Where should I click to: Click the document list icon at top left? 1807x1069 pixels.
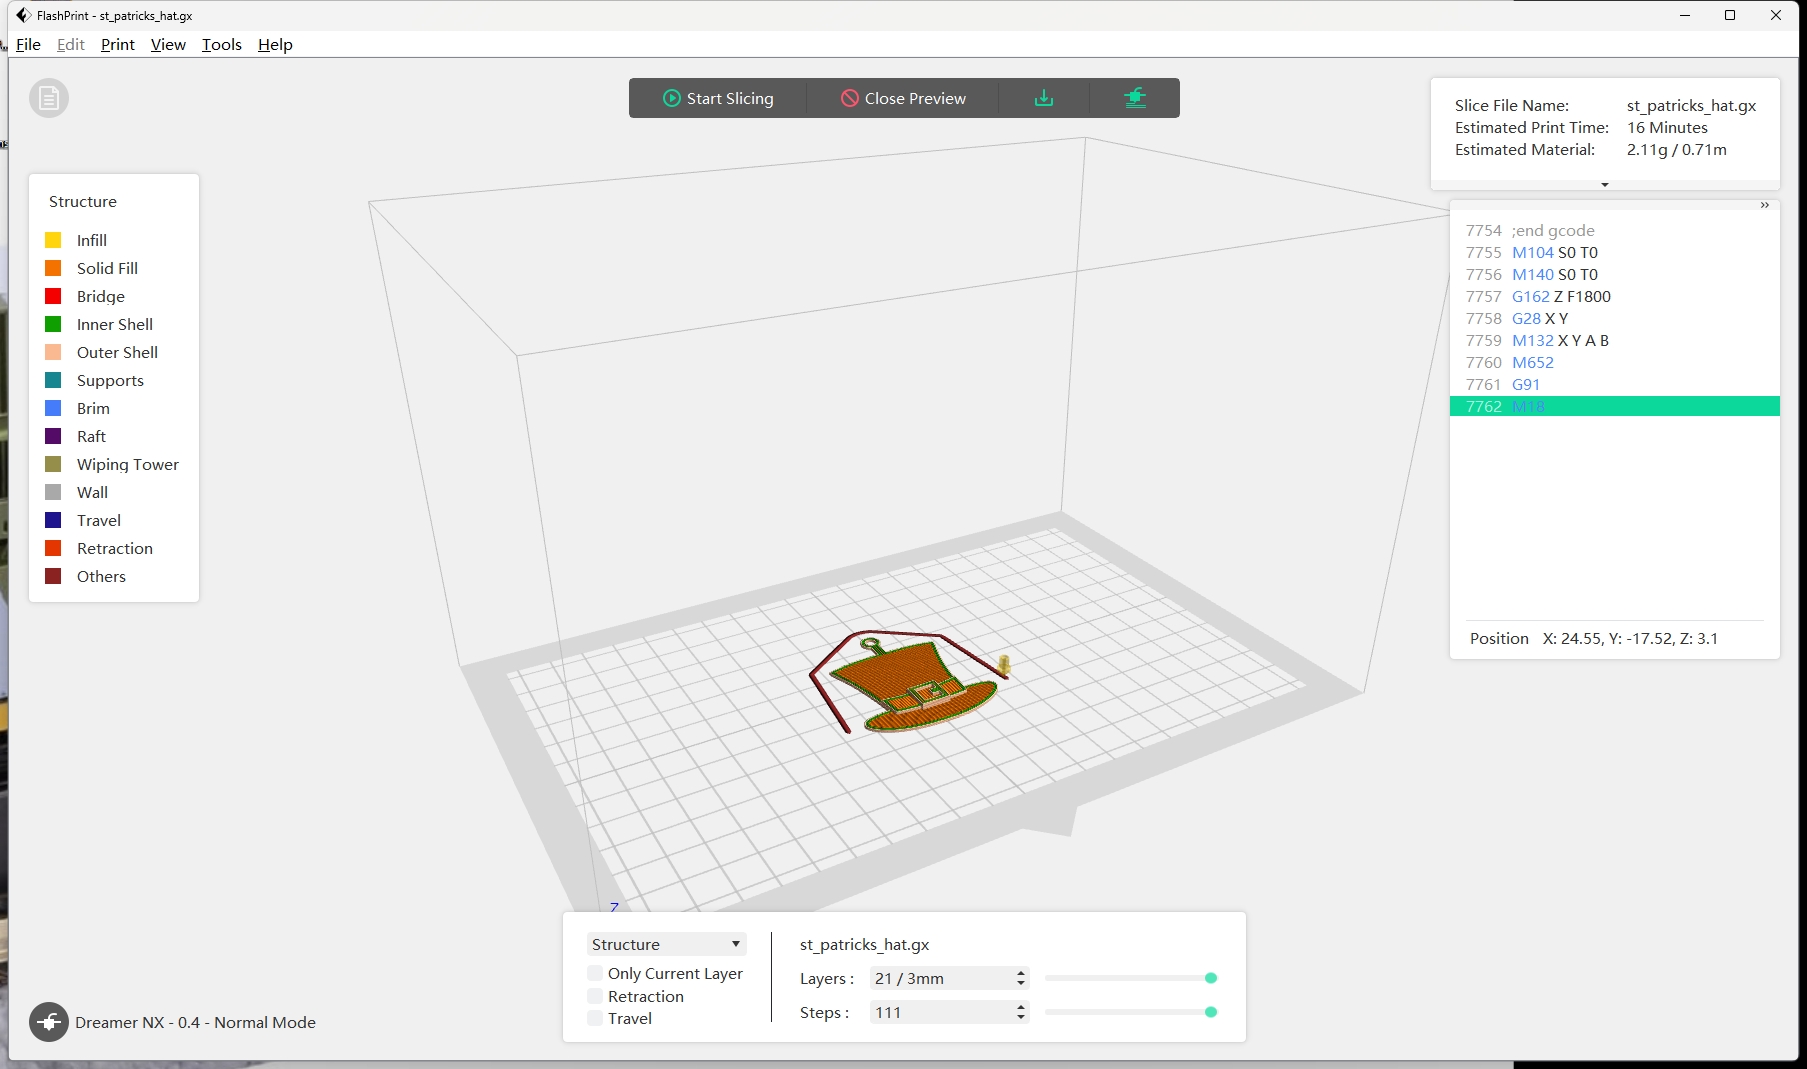tap(49, 98)
